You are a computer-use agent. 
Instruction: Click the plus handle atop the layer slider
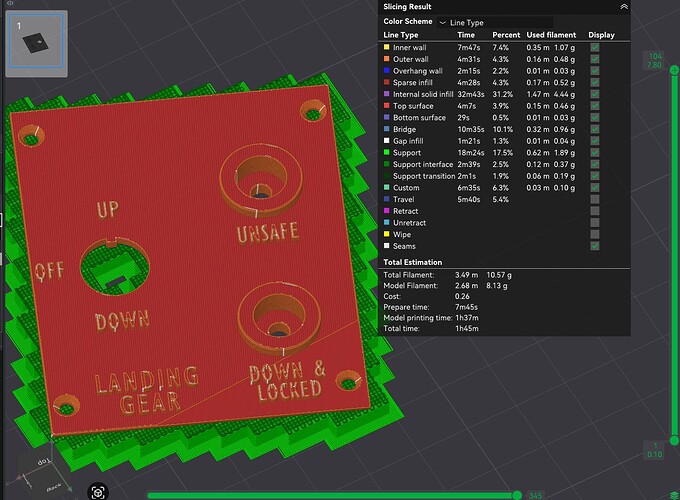674,70
